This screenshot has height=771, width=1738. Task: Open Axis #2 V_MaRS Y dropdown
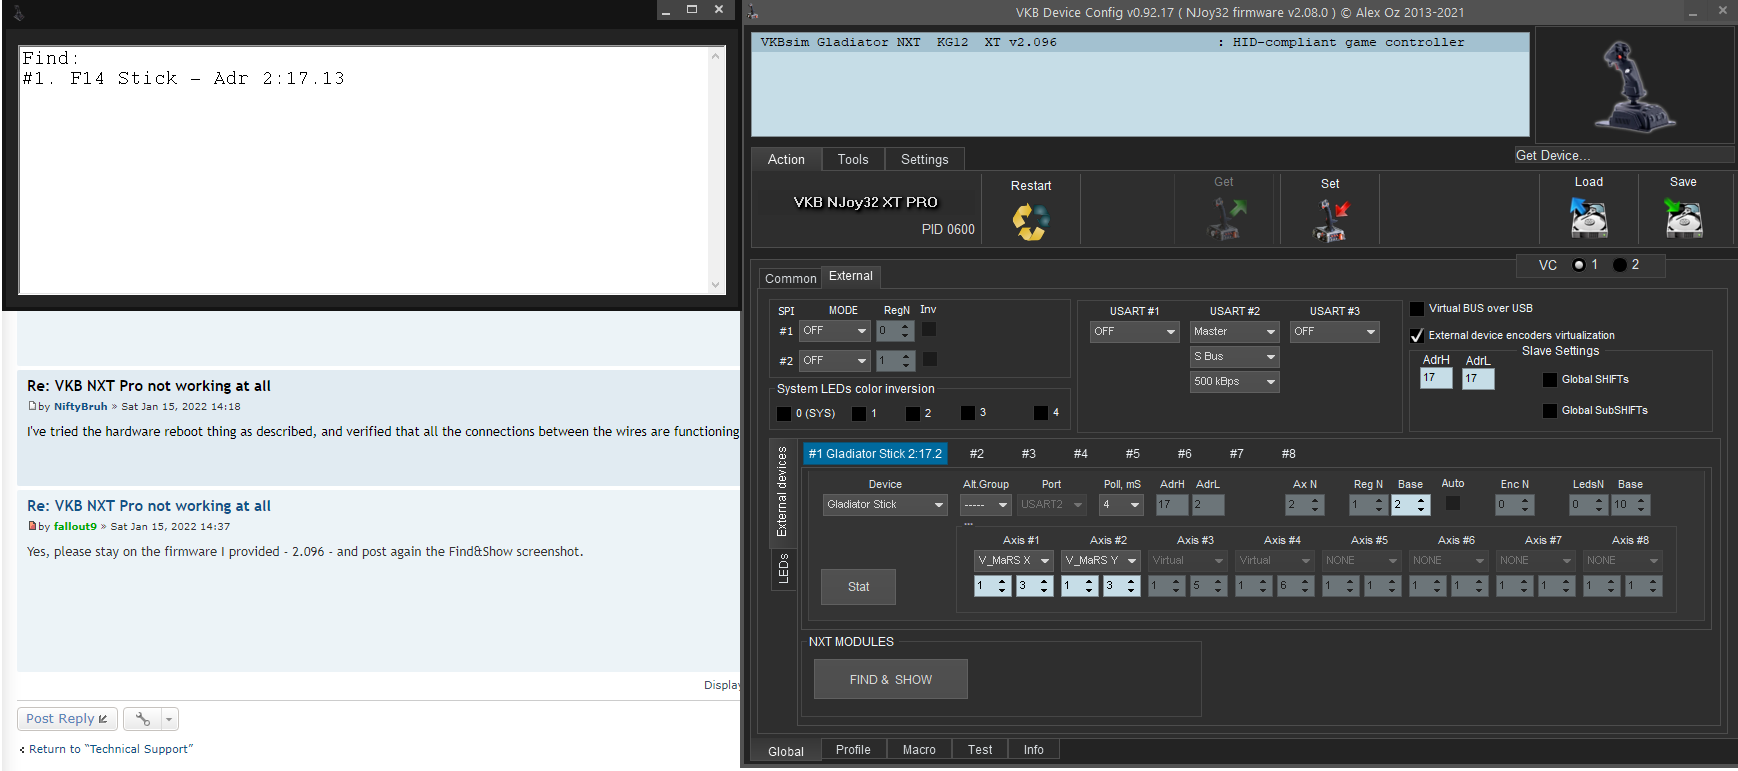point(1101,561)
